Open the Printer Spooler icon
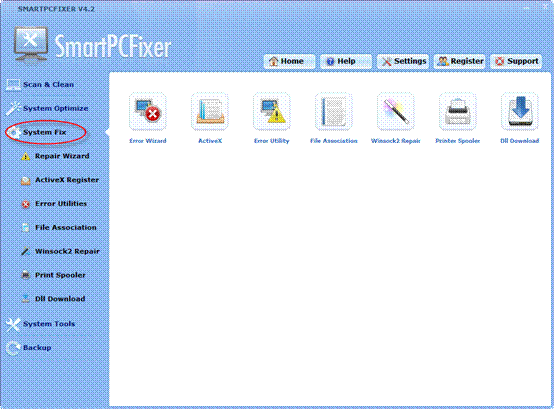This screenshot has width=554, height=409. coord(458,111)
